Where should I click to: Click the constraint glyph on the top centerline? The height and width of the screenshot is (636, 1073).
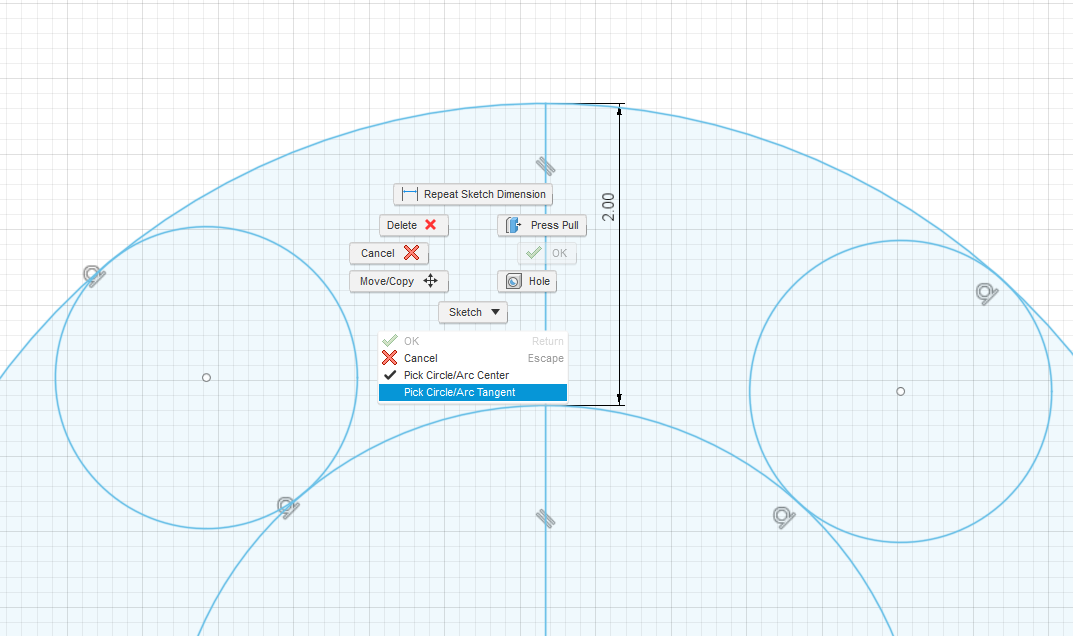pyautogui.click(x=544, y=166)
